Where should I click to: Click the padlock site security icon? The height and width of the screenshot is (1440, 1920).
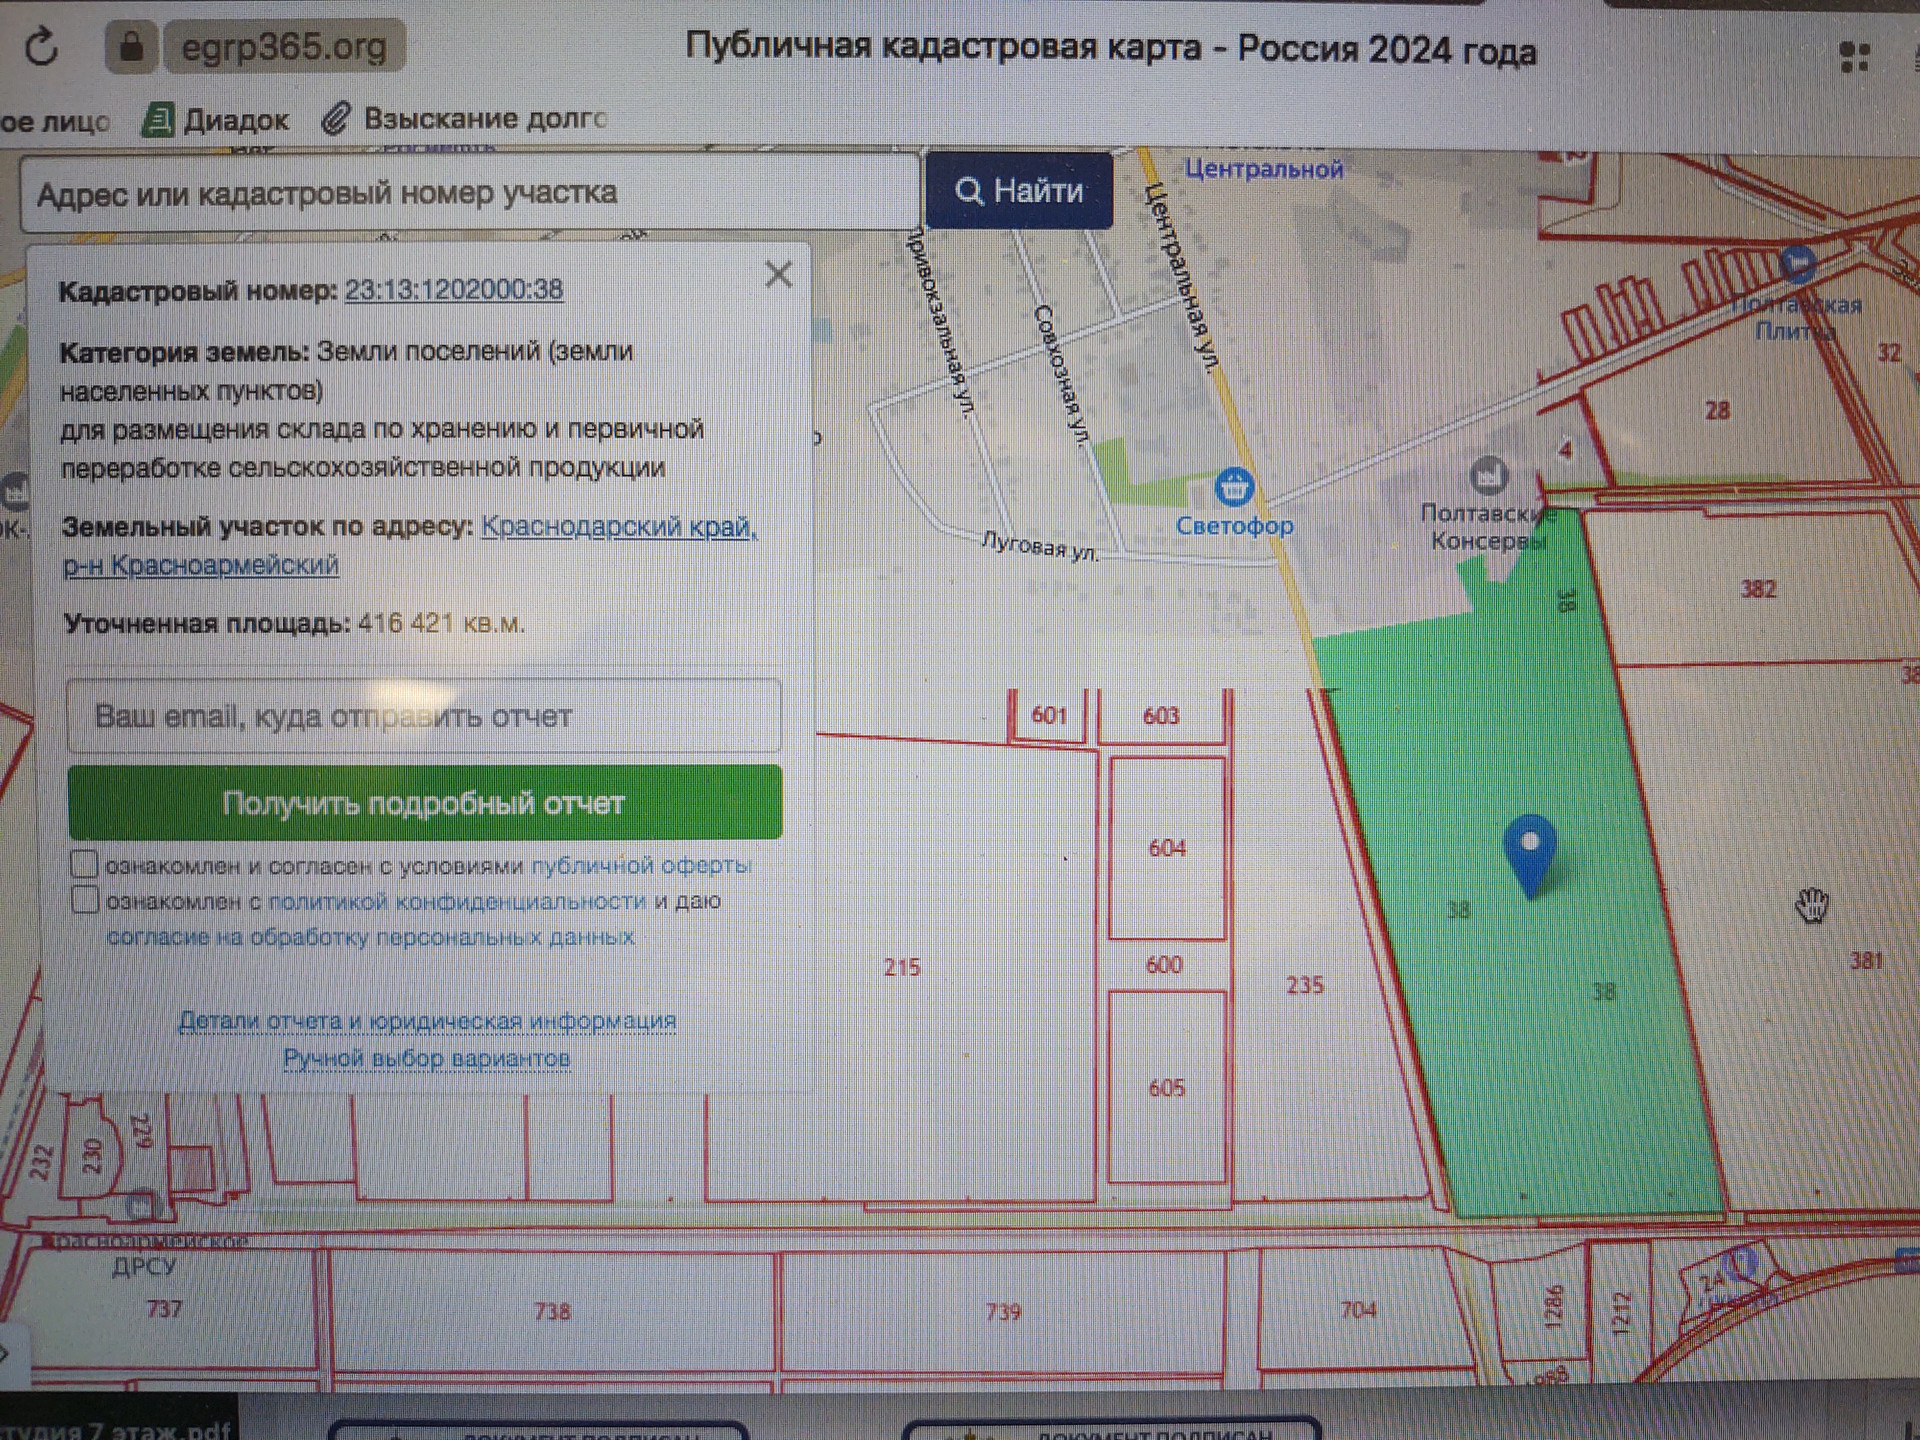(131, 47)
